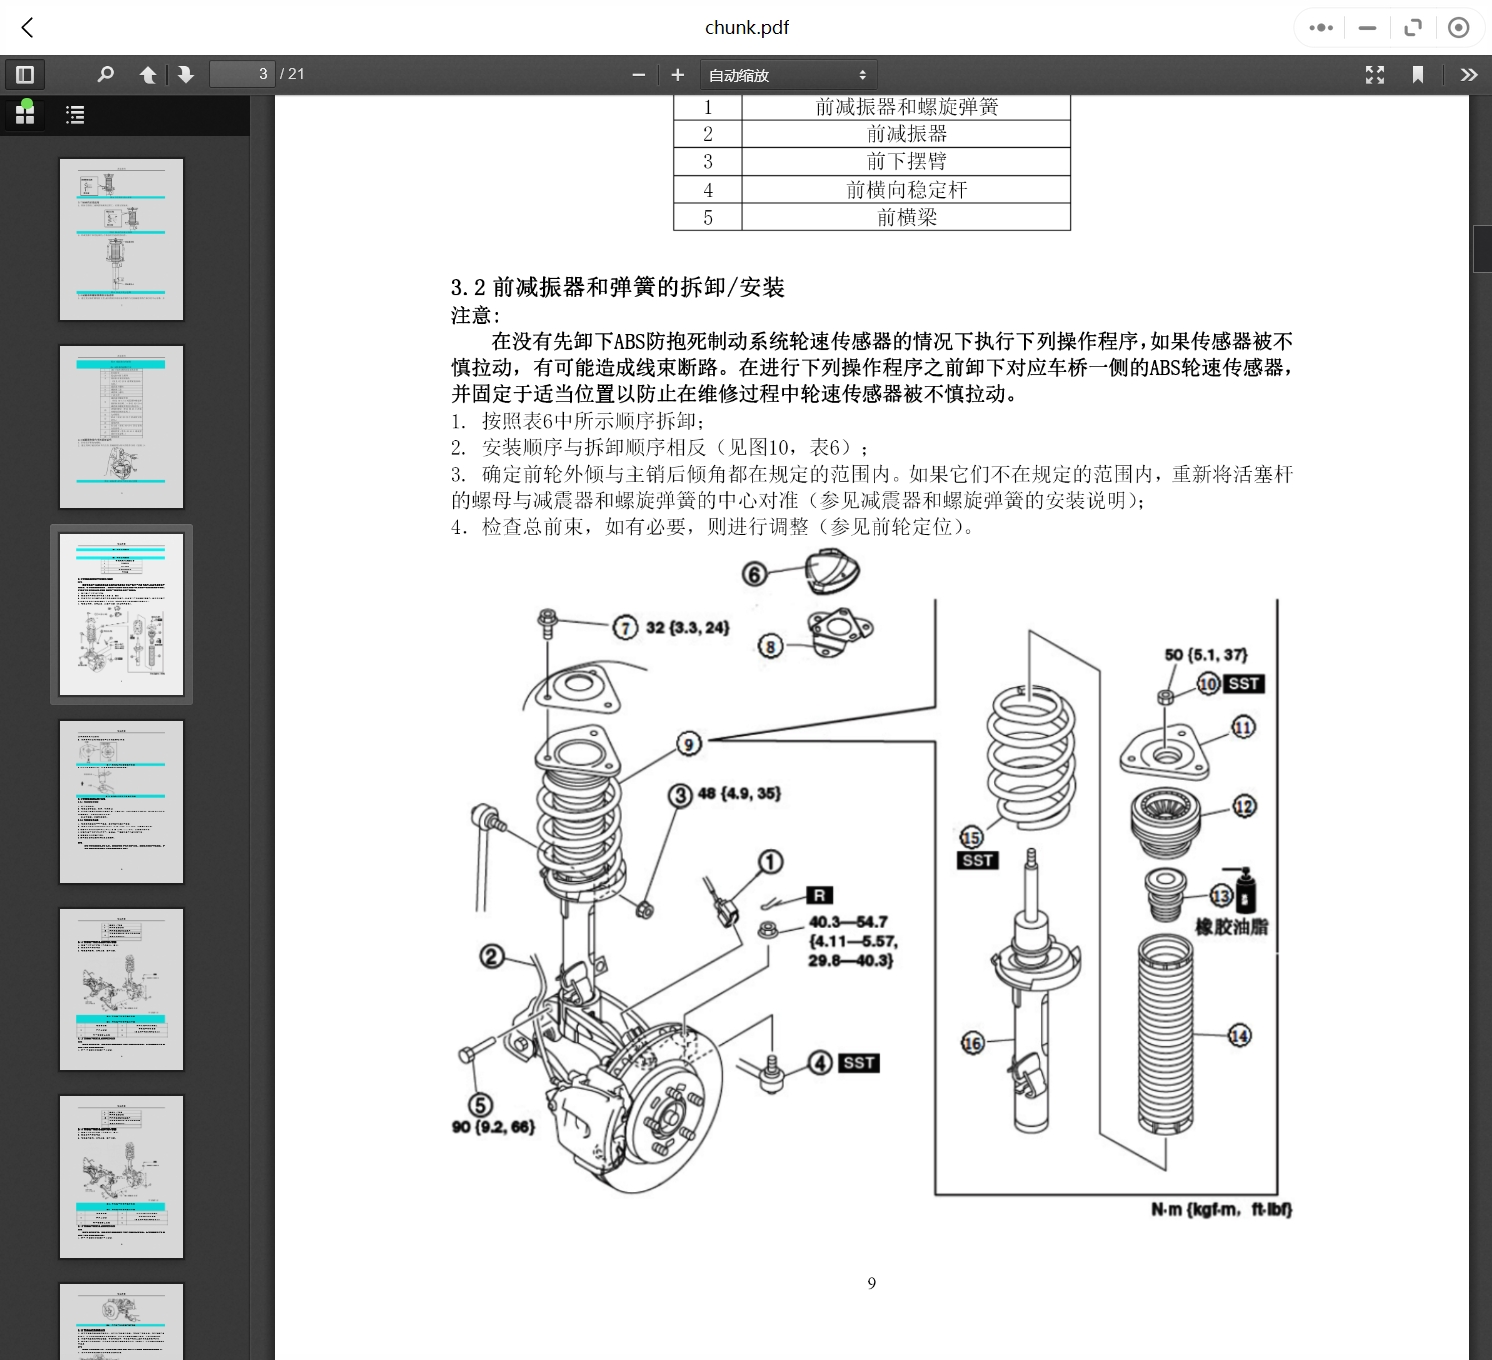Image resolution: width=1492 pixels, height=1360 pixels.
Task: Open the search within document tool
Action: click(x=105, y=74)
